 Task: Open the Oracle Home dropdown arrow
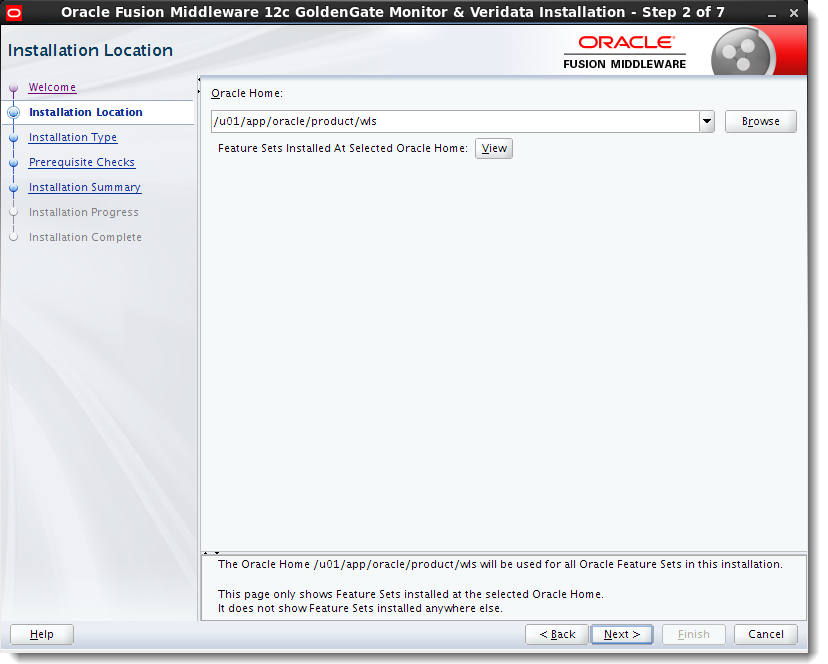tap(707, 121)
